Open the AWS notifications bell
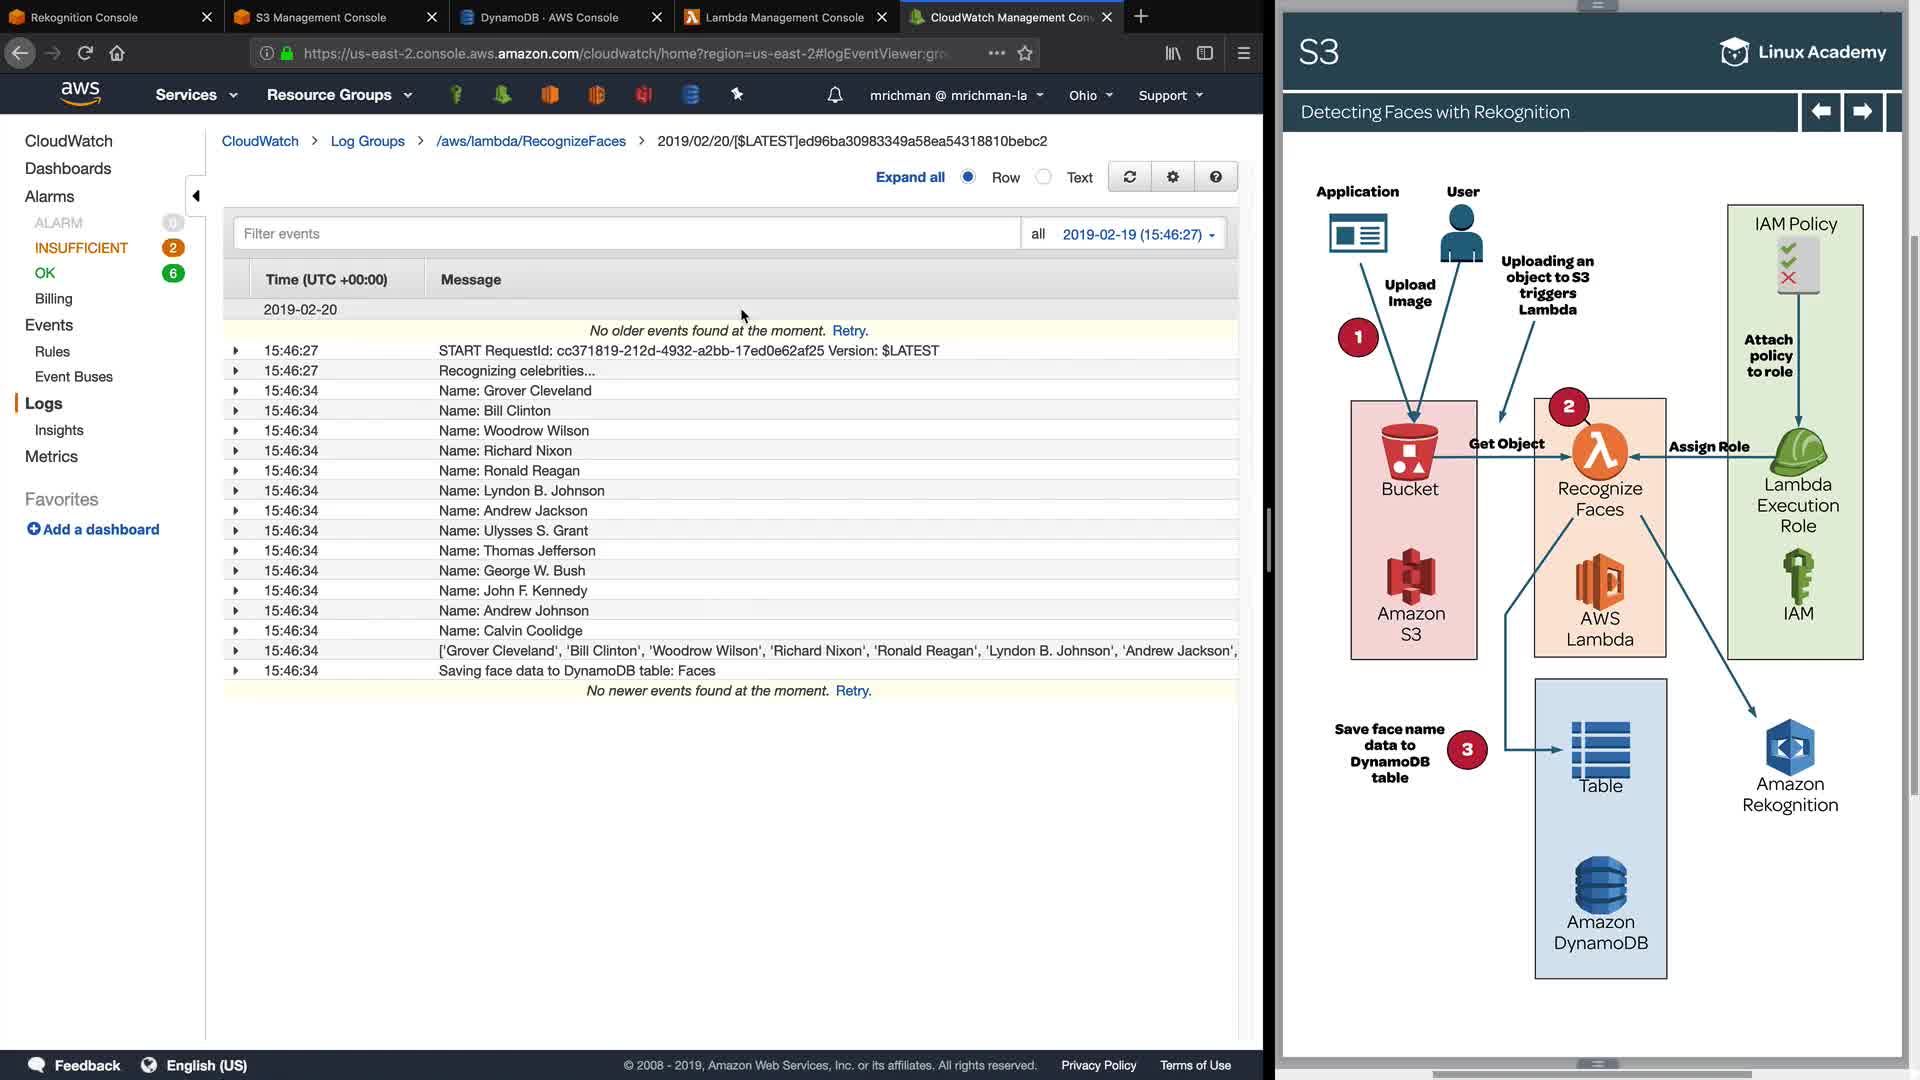 pyautogui.click(x=835, y=95)
